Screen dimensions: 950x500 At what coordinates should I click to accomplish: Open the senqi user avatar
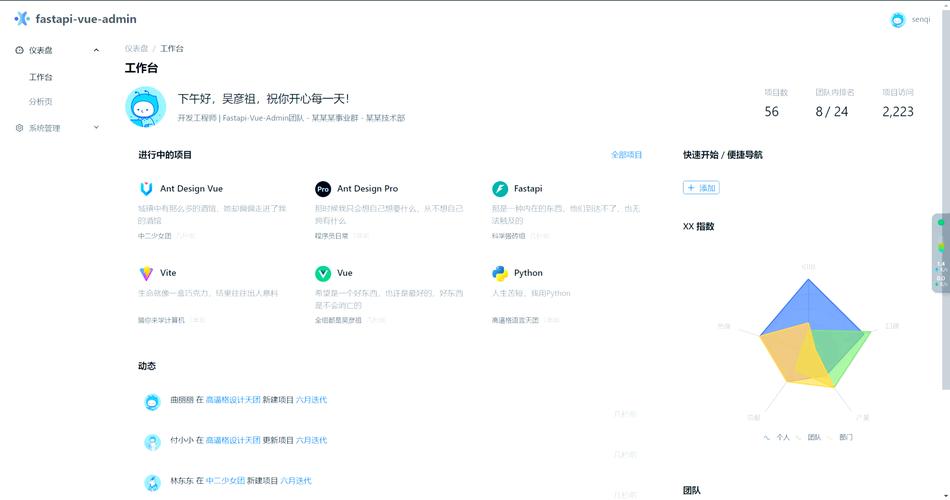tap(897, 19)
